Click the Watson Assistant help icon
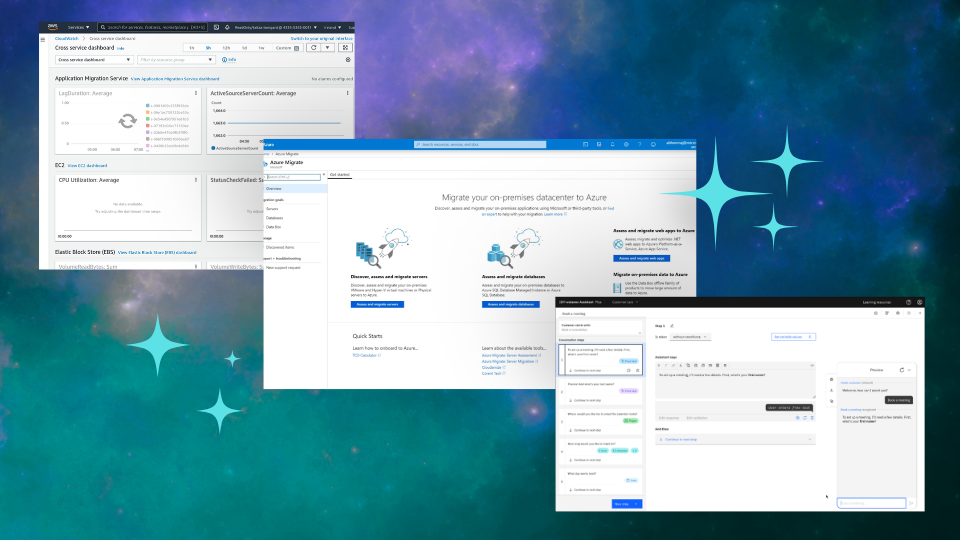 coord(908,301)
